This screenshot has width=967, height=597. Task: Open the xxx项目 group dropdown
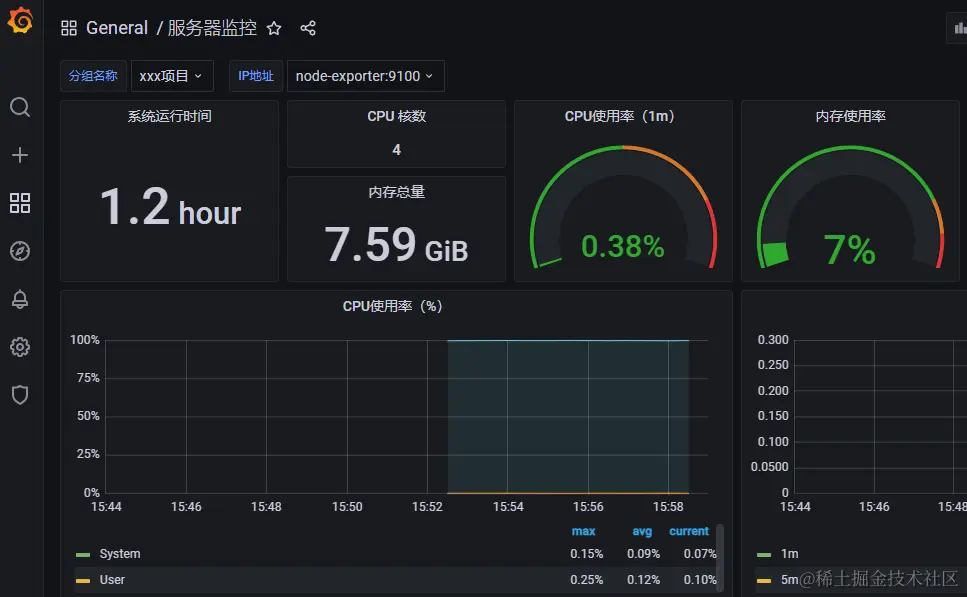coord(172,76)
